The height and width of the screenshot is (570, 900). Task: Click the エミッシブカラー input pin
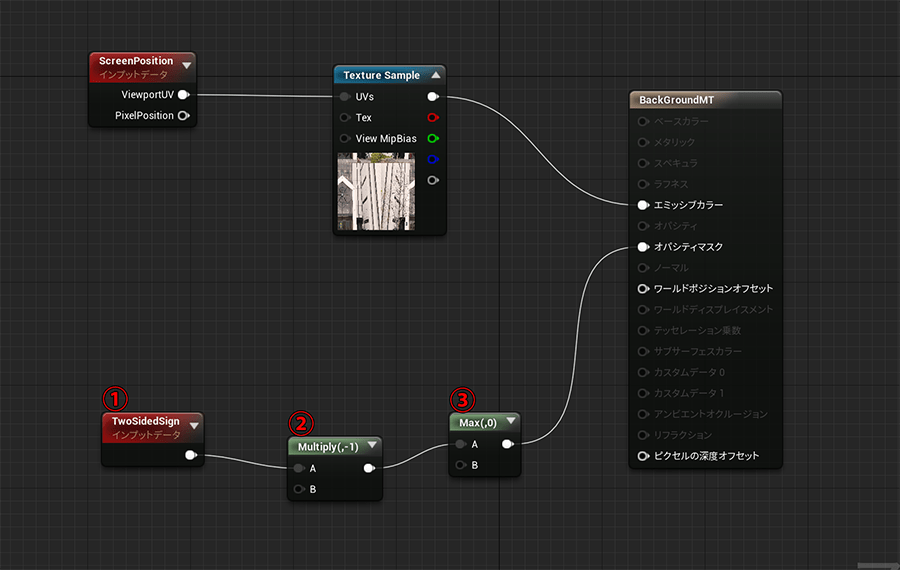pos(643,205)
